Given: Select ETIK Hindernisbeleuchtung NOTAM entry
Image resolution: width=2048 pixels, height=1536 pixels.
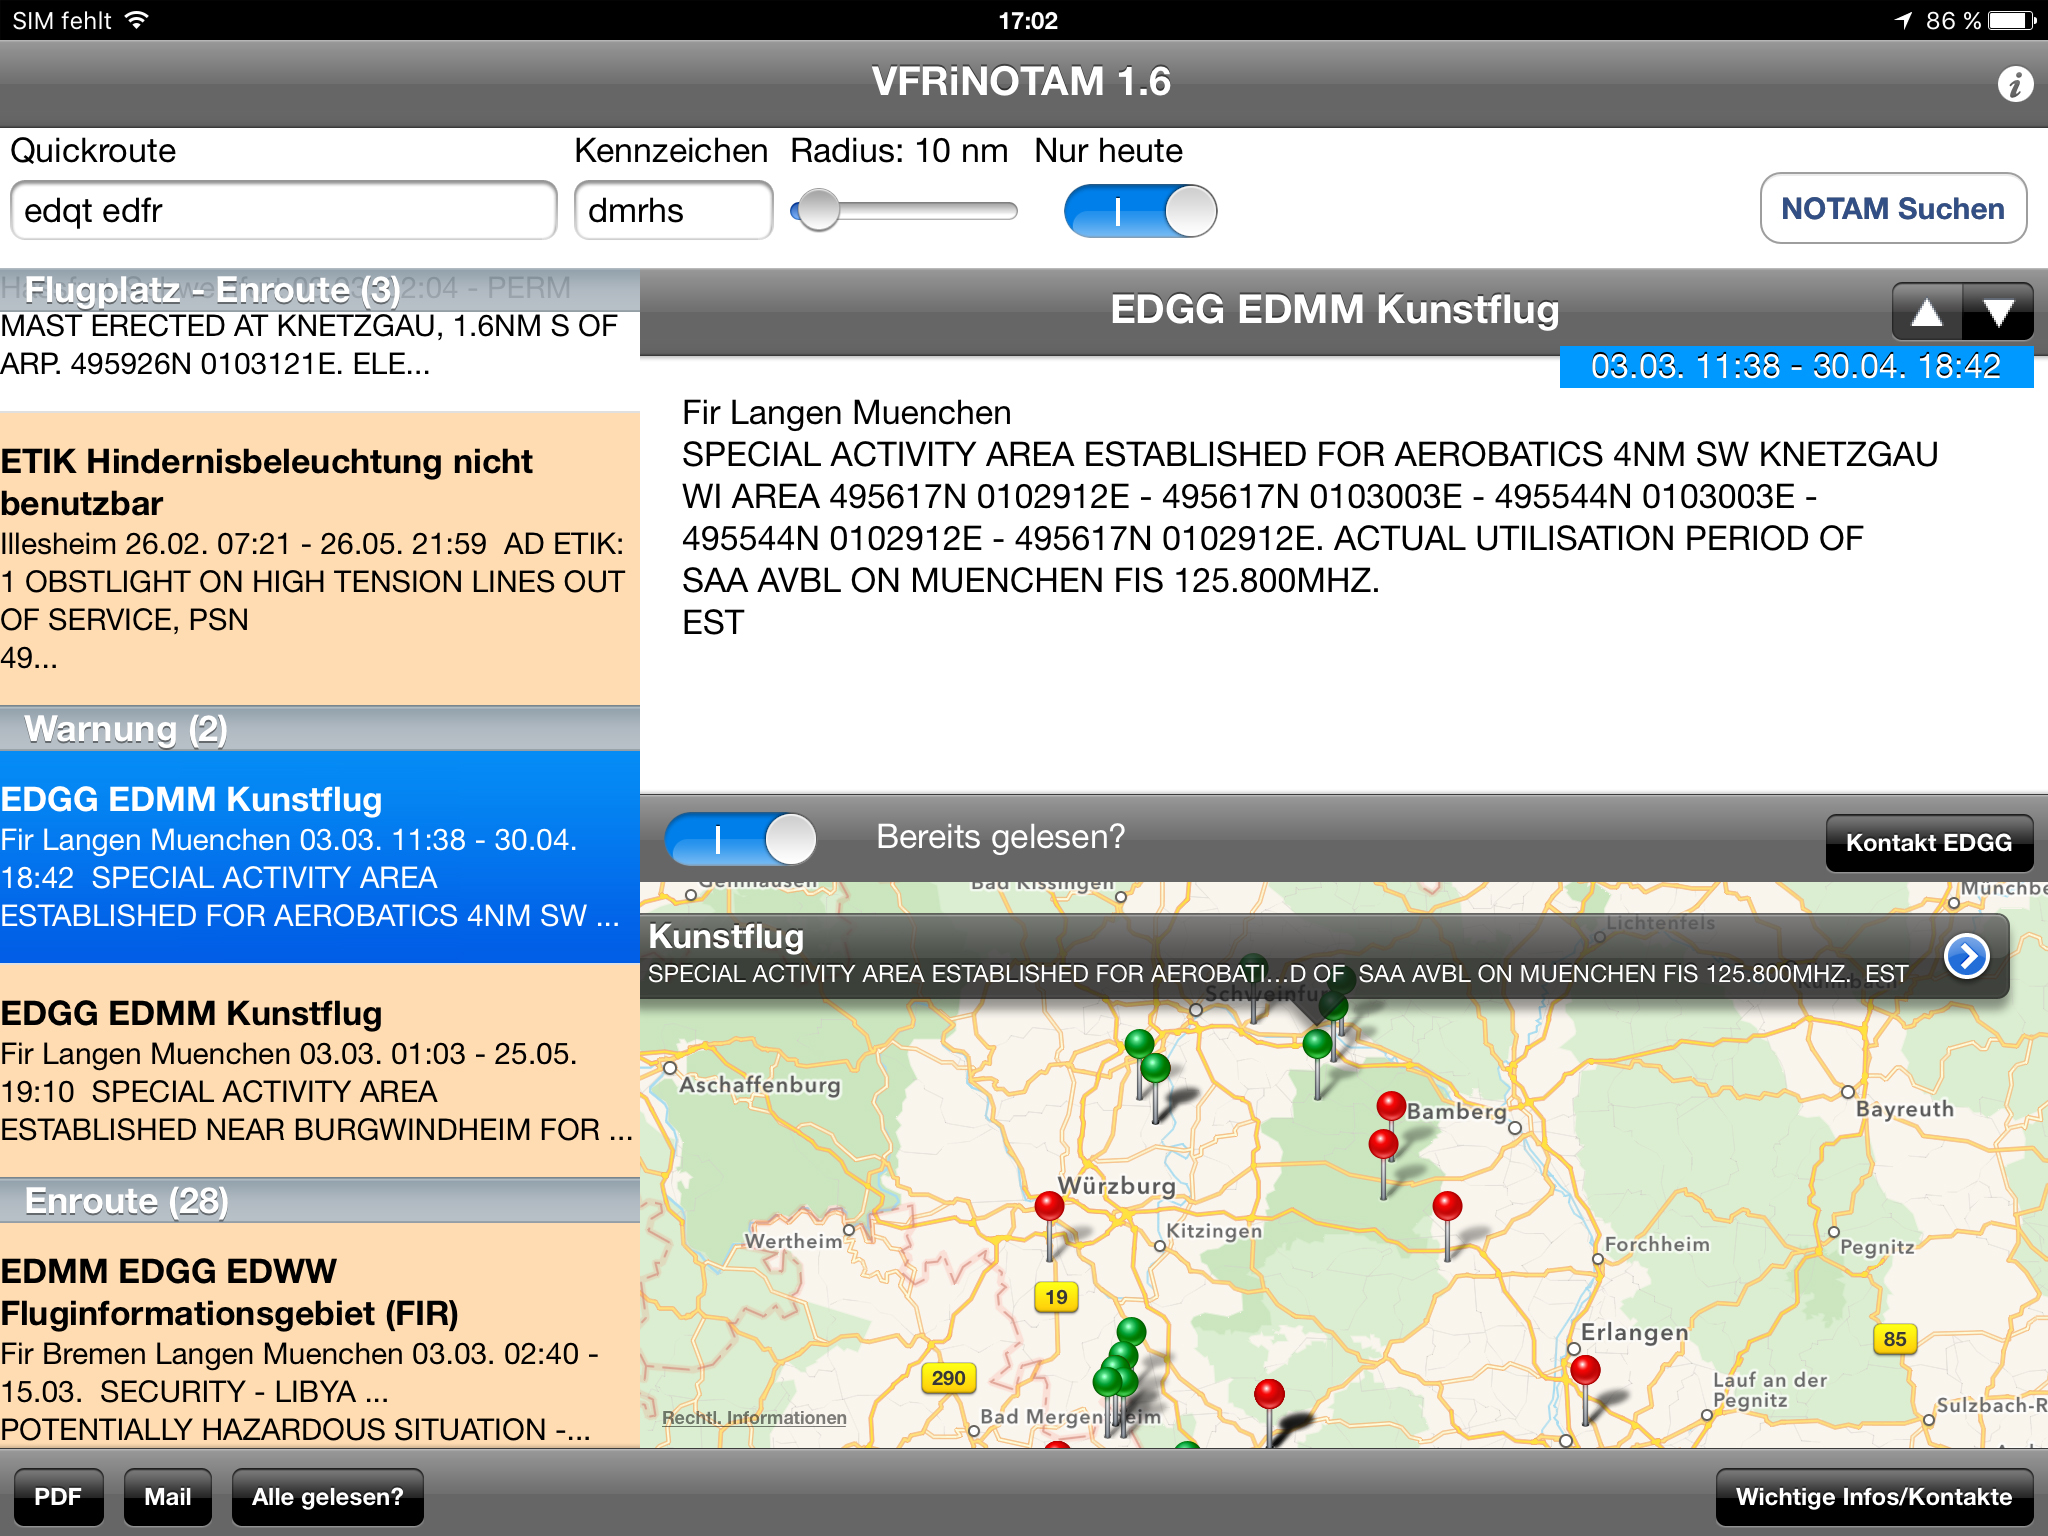Looking at the screenshot, I should tap(320, 558).
